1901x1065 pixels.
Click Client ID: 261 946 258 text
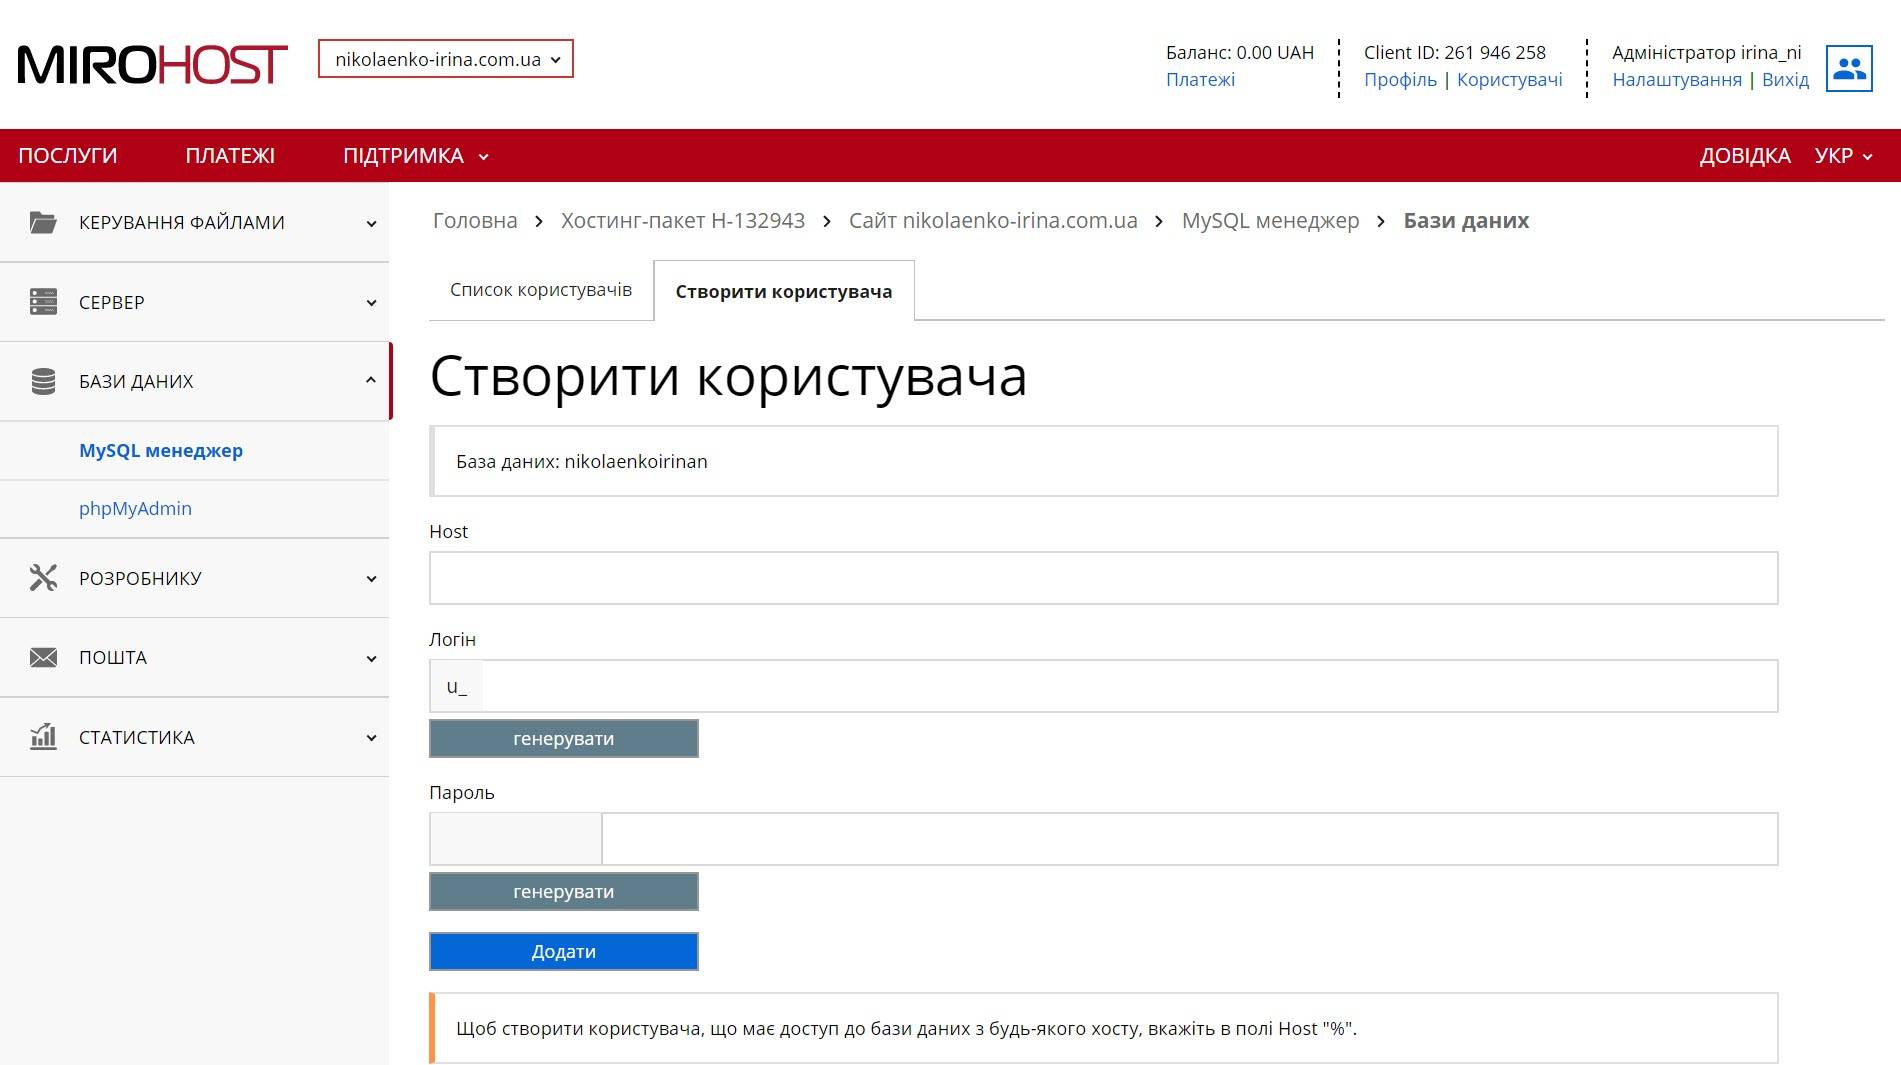click(x=1455, y=52)
